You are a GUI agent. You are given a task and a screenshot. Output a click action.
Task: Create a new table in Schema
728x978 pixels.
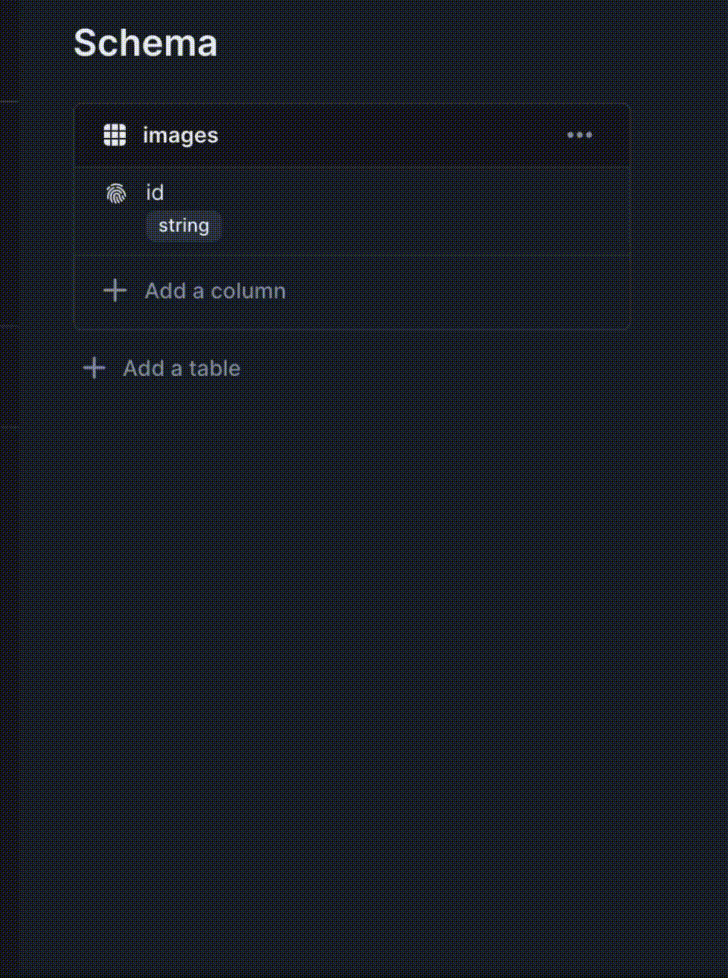180,368
